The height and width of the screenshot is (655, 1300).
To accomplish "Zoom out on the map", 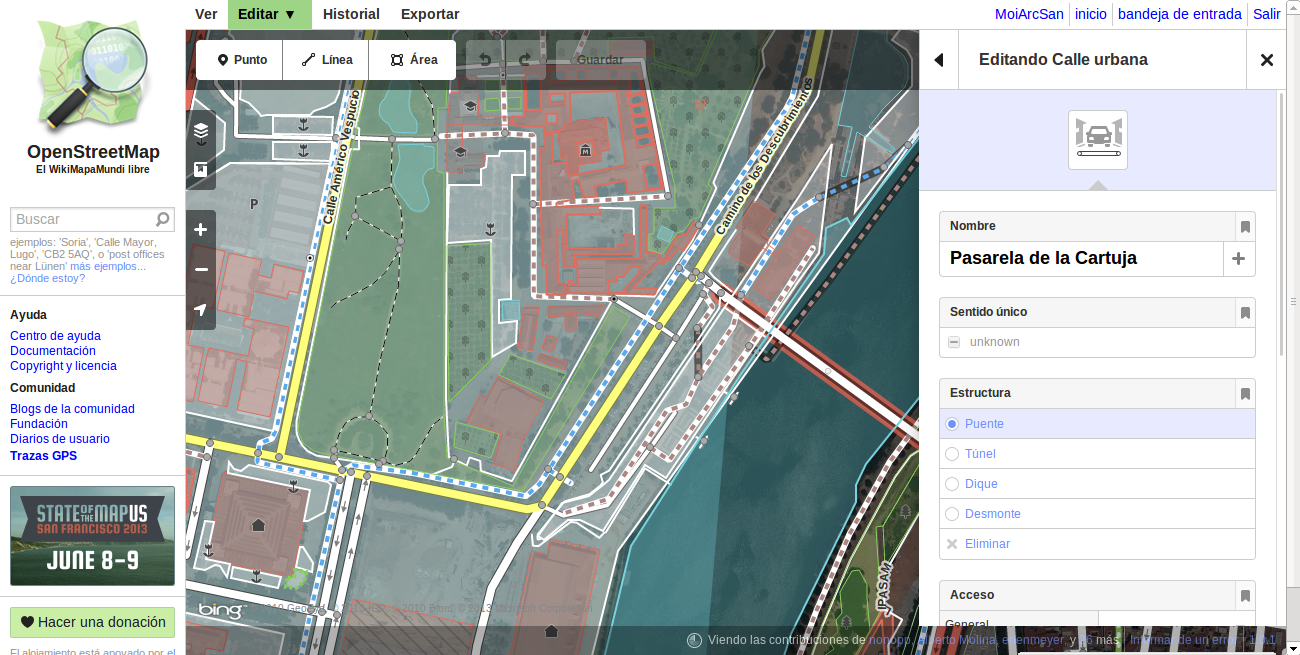I will (x=201, y=270).
